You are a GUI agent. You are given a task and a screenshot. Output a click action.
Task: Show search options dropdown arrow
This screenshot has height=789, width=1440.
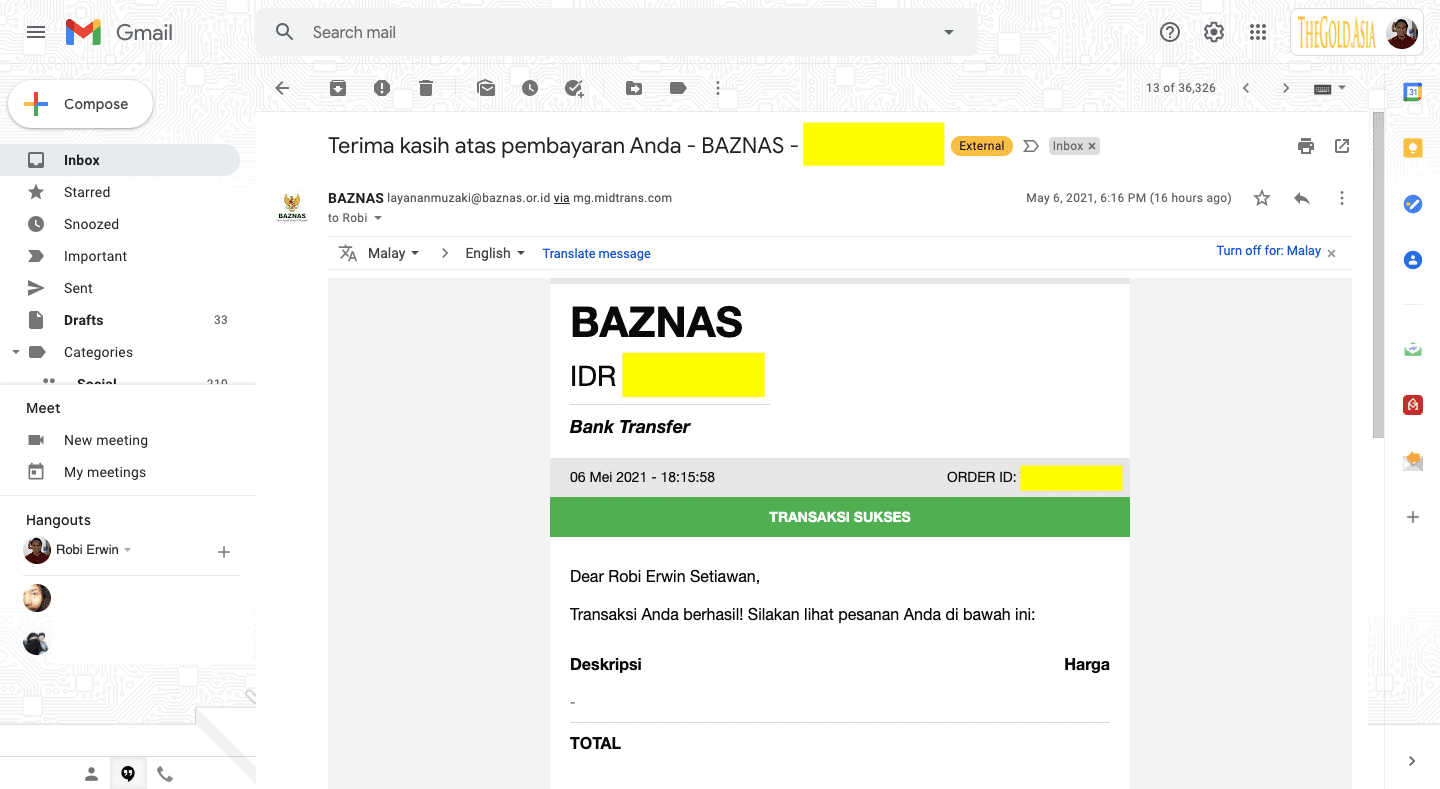point(949,32)
